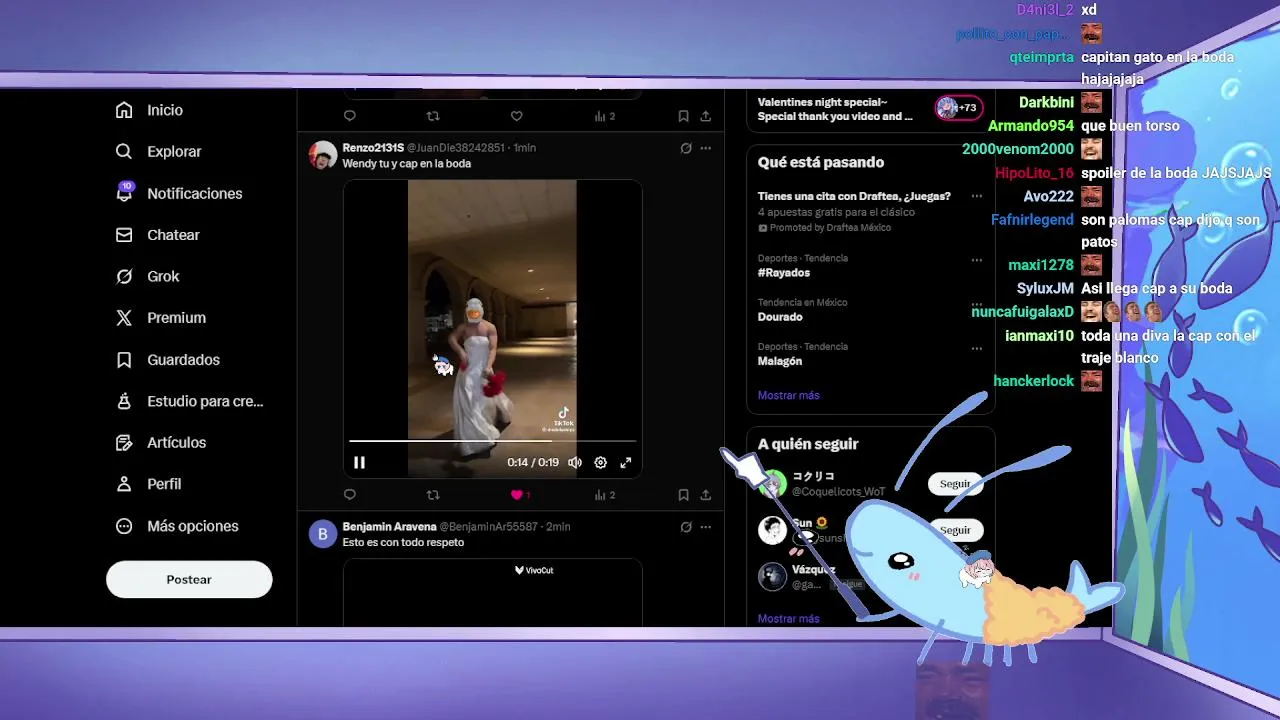Open the Dourado trending topic
Screen dimensions: 1280x720
[780, 317]
